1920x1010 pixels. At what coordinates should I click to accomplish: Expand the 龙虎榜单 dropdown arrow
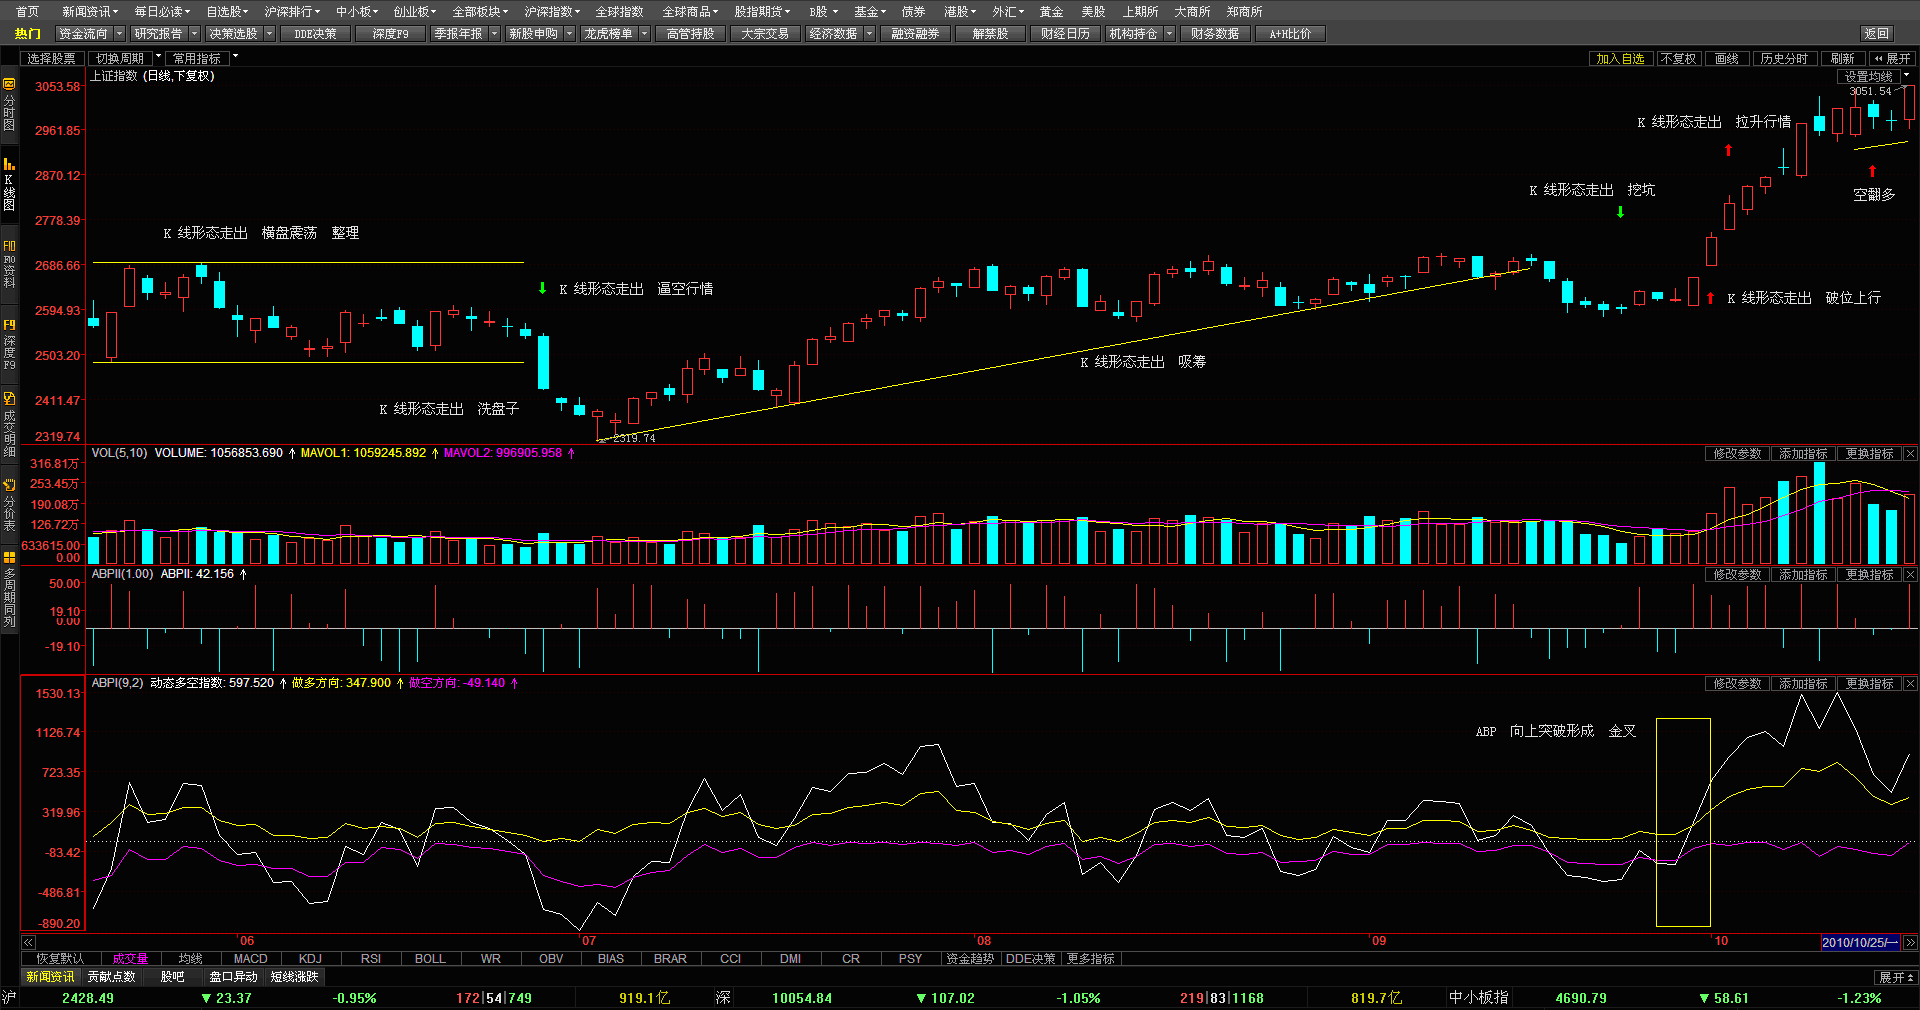(645, 34)
